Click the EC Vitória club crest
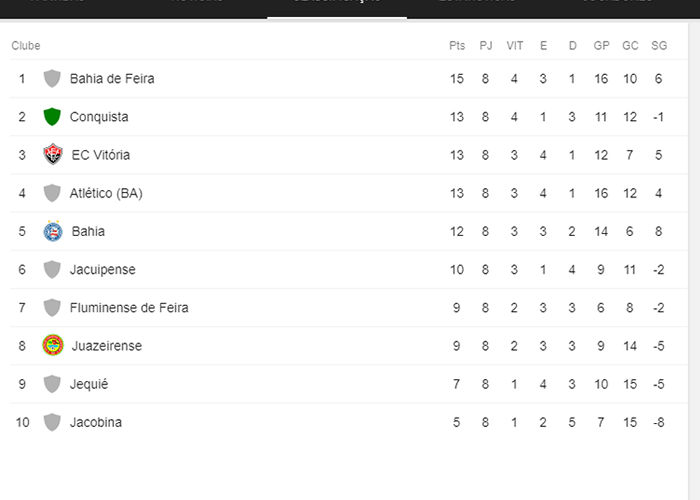The width and height of the screenshot is (700, 500). (x=53, y=155)
